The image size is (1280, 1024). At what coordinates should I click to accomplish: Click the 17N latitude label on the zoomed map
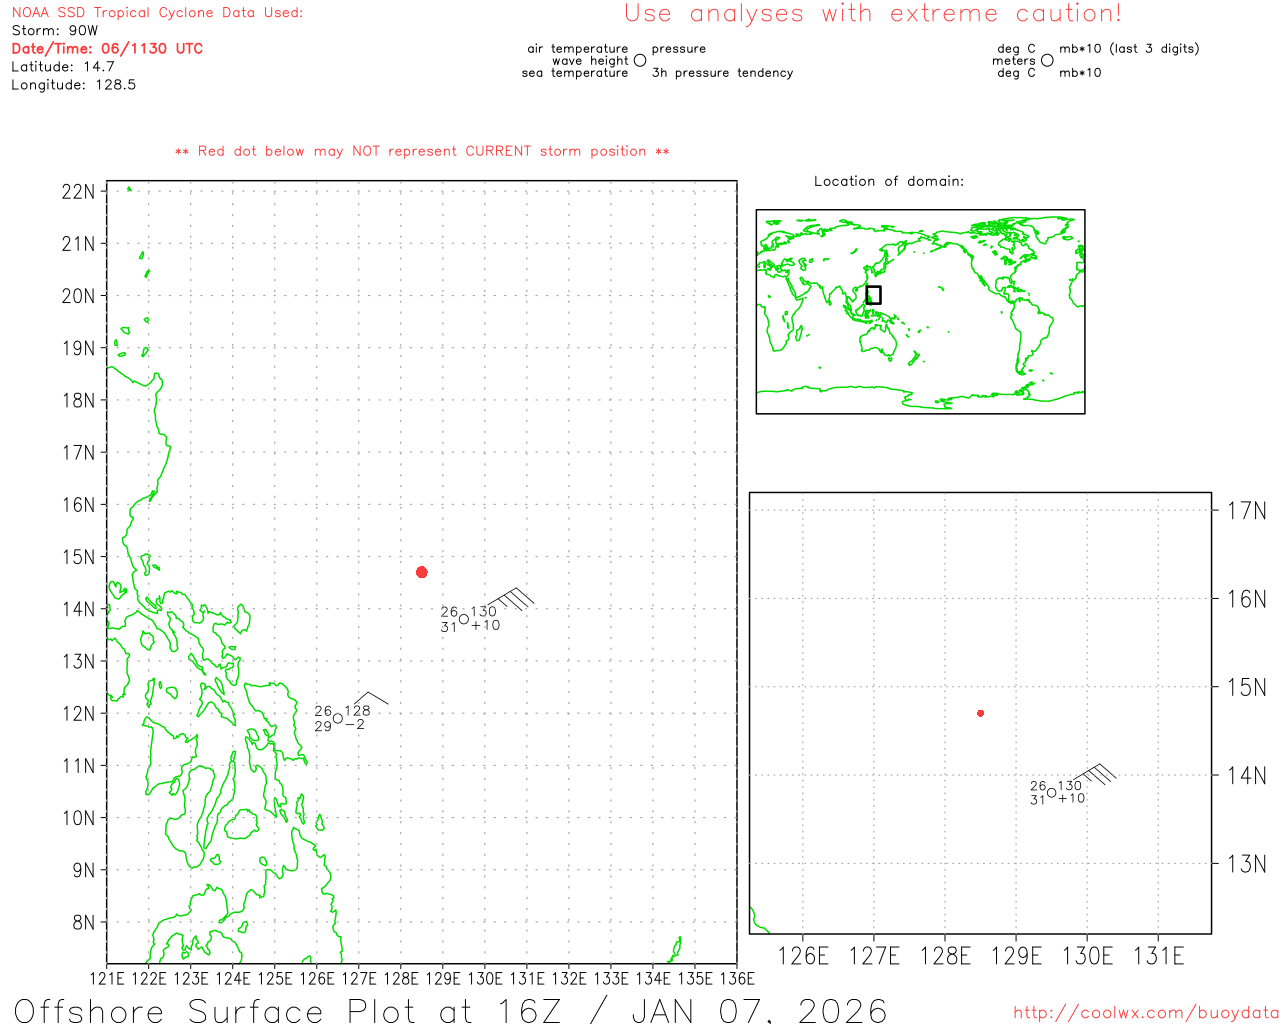(x=1246, y=511)
